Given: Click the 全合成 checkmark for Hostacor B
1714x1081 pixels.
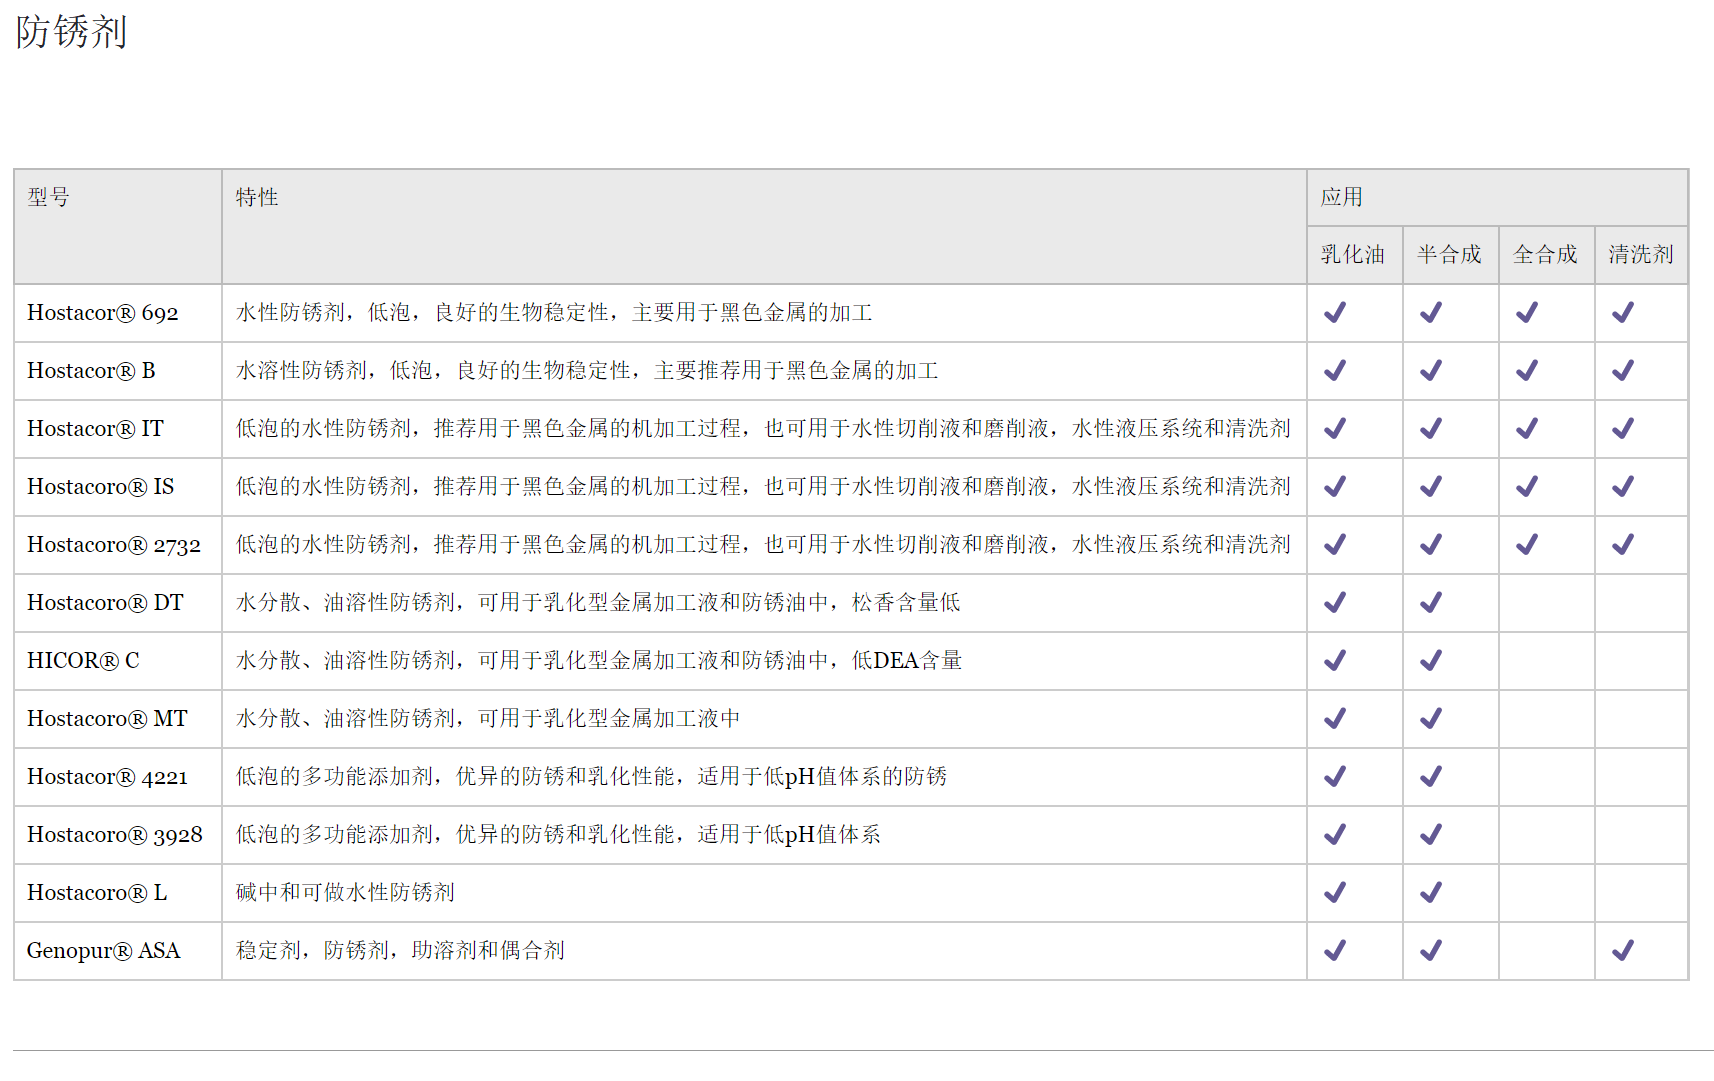Looking at the screenshot, I should pyautogui.click(x=1526, y=371).
